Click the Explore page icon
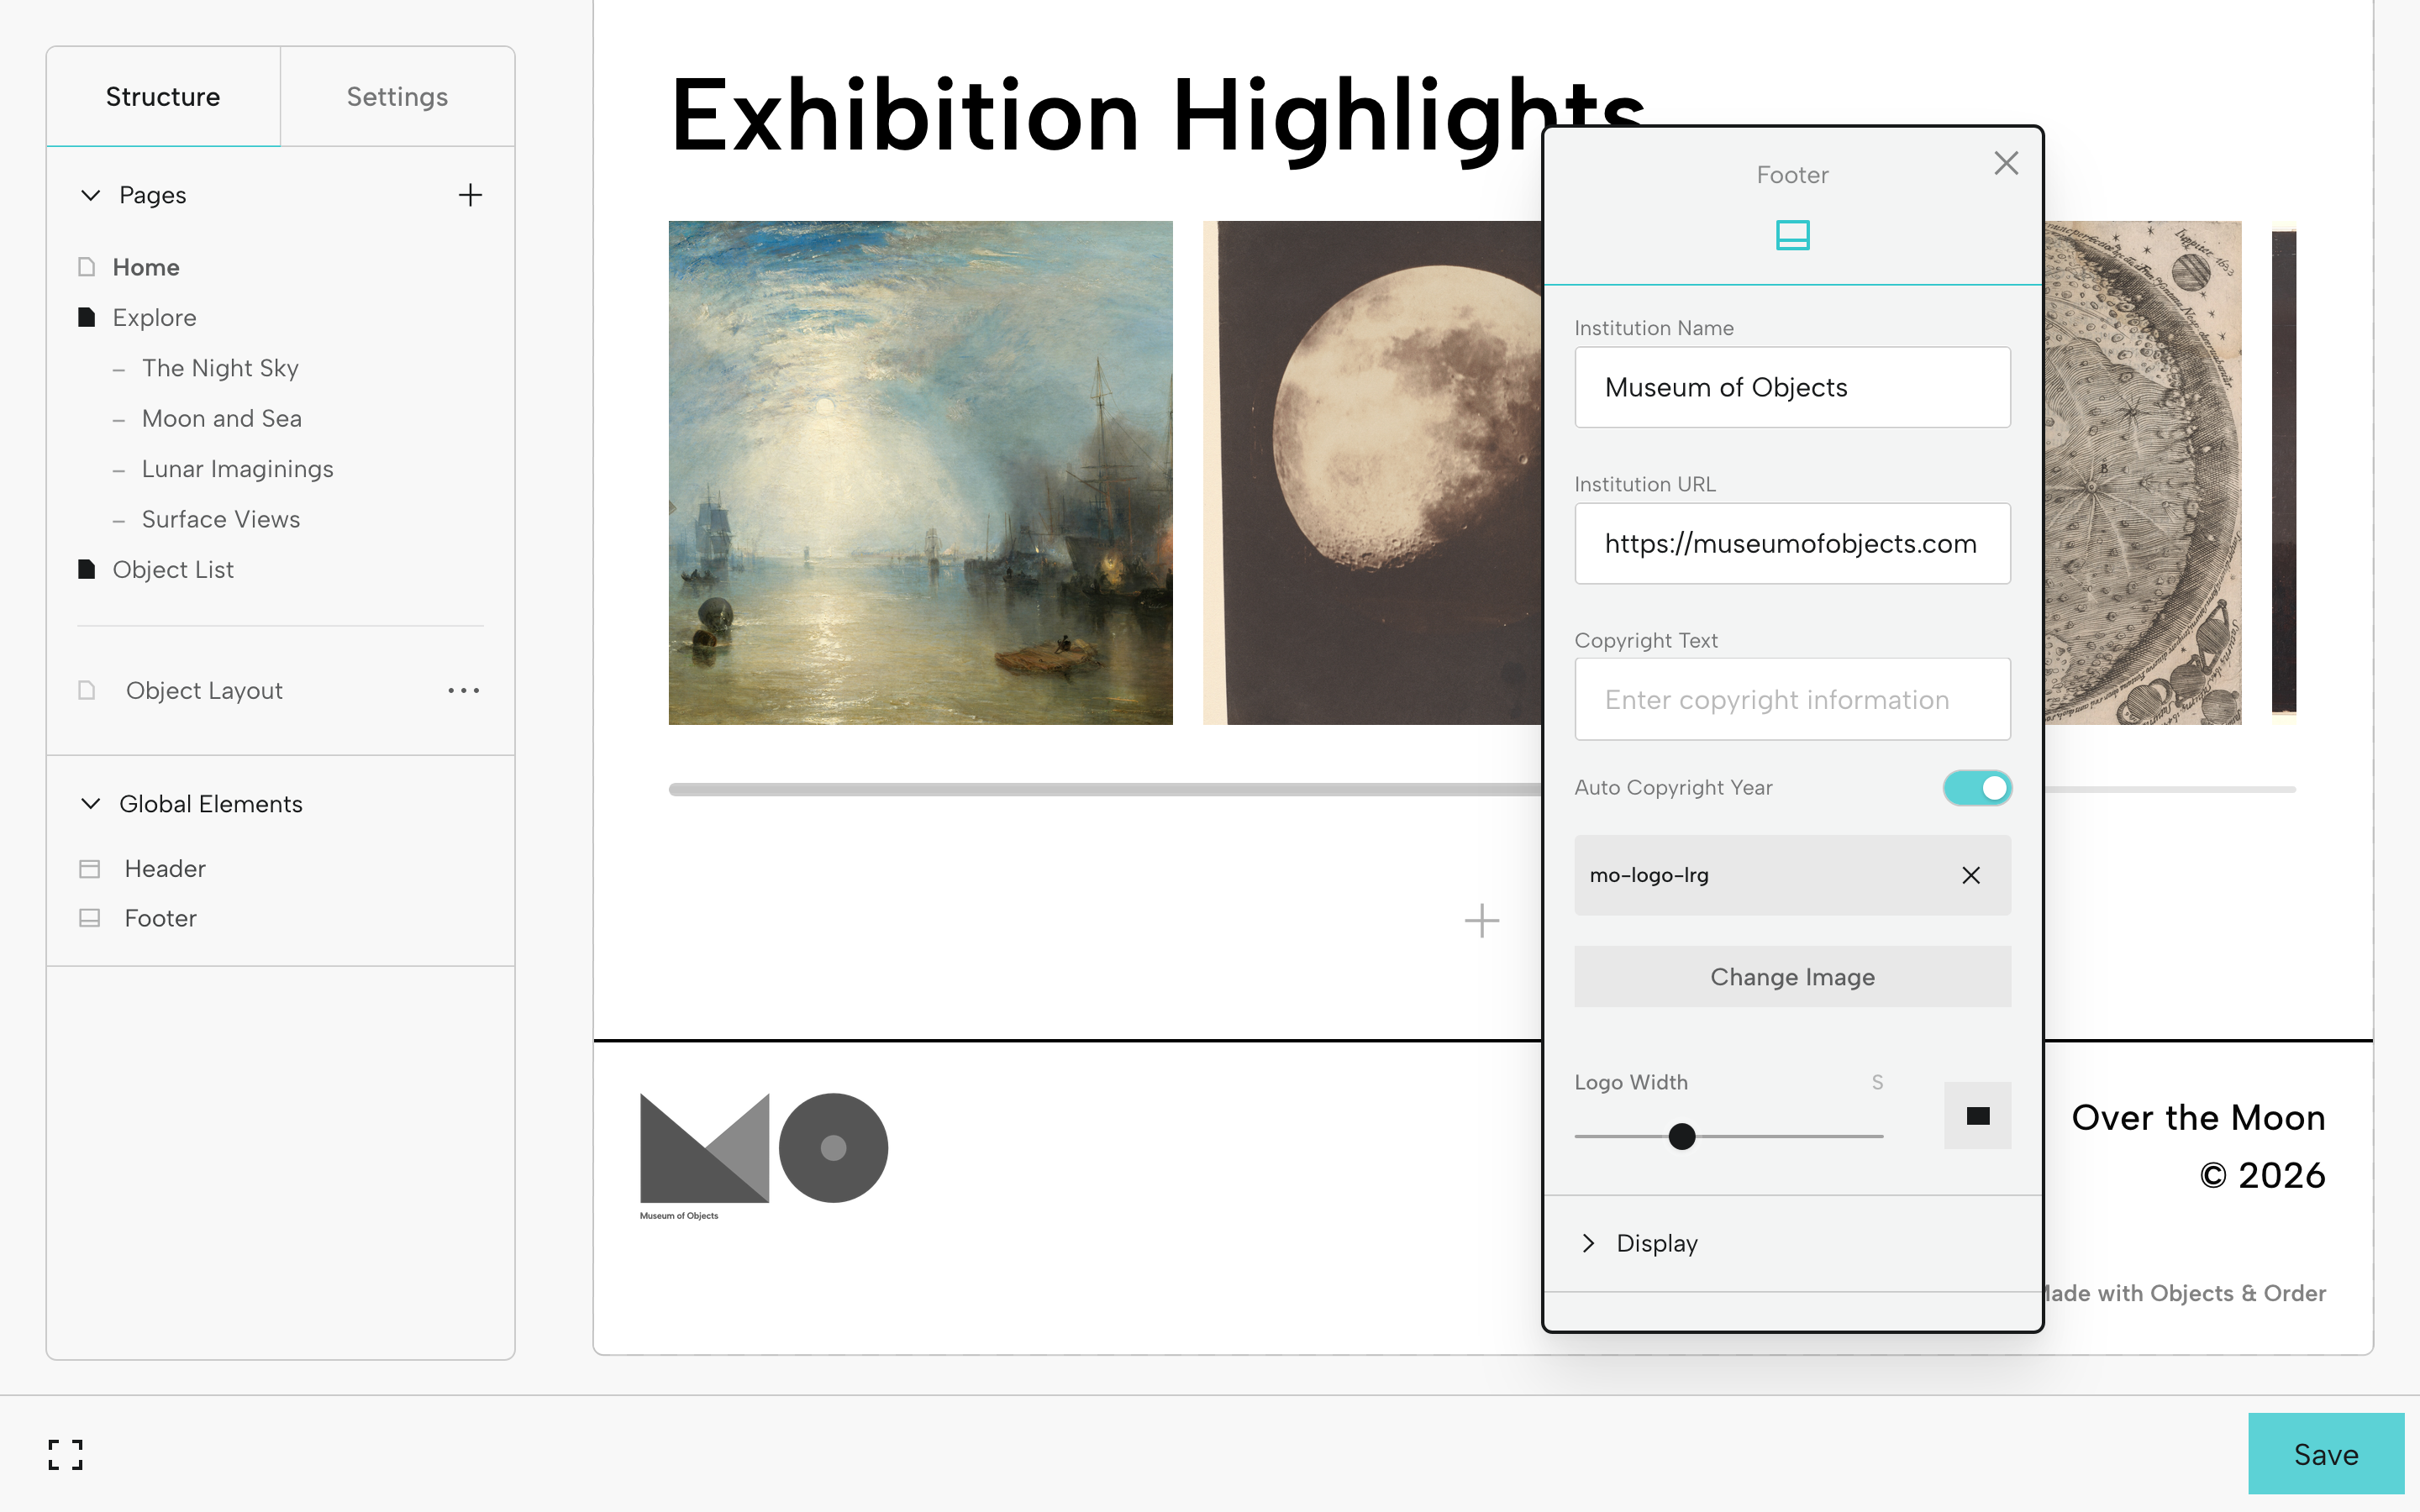The image size is (2420, 1512). (87, 317)
